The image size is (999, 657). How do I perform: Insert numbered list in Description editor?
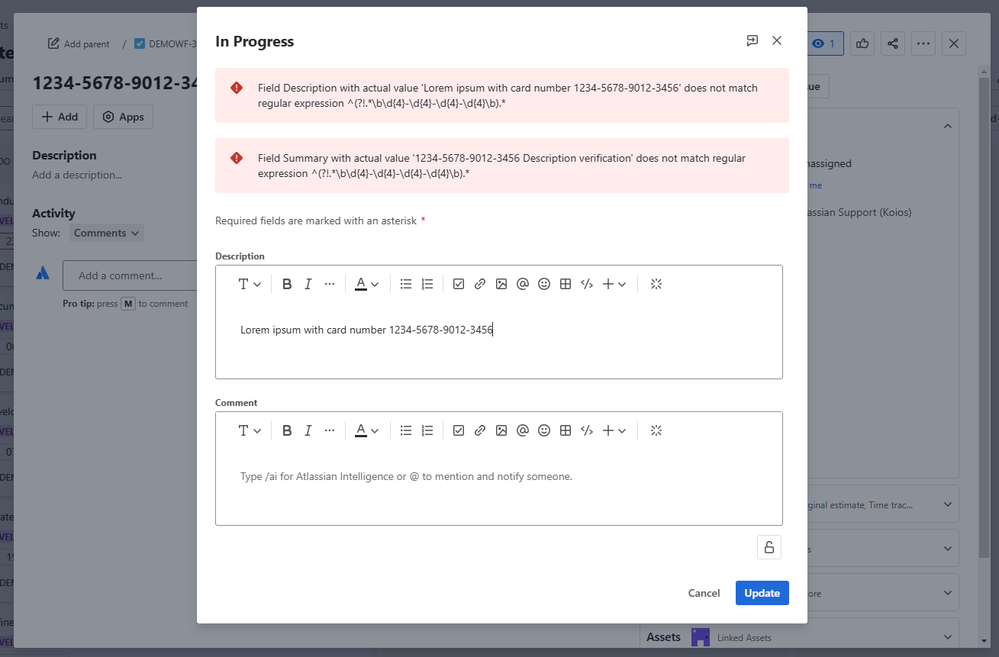pyautogui.click(x=428, y=284)
